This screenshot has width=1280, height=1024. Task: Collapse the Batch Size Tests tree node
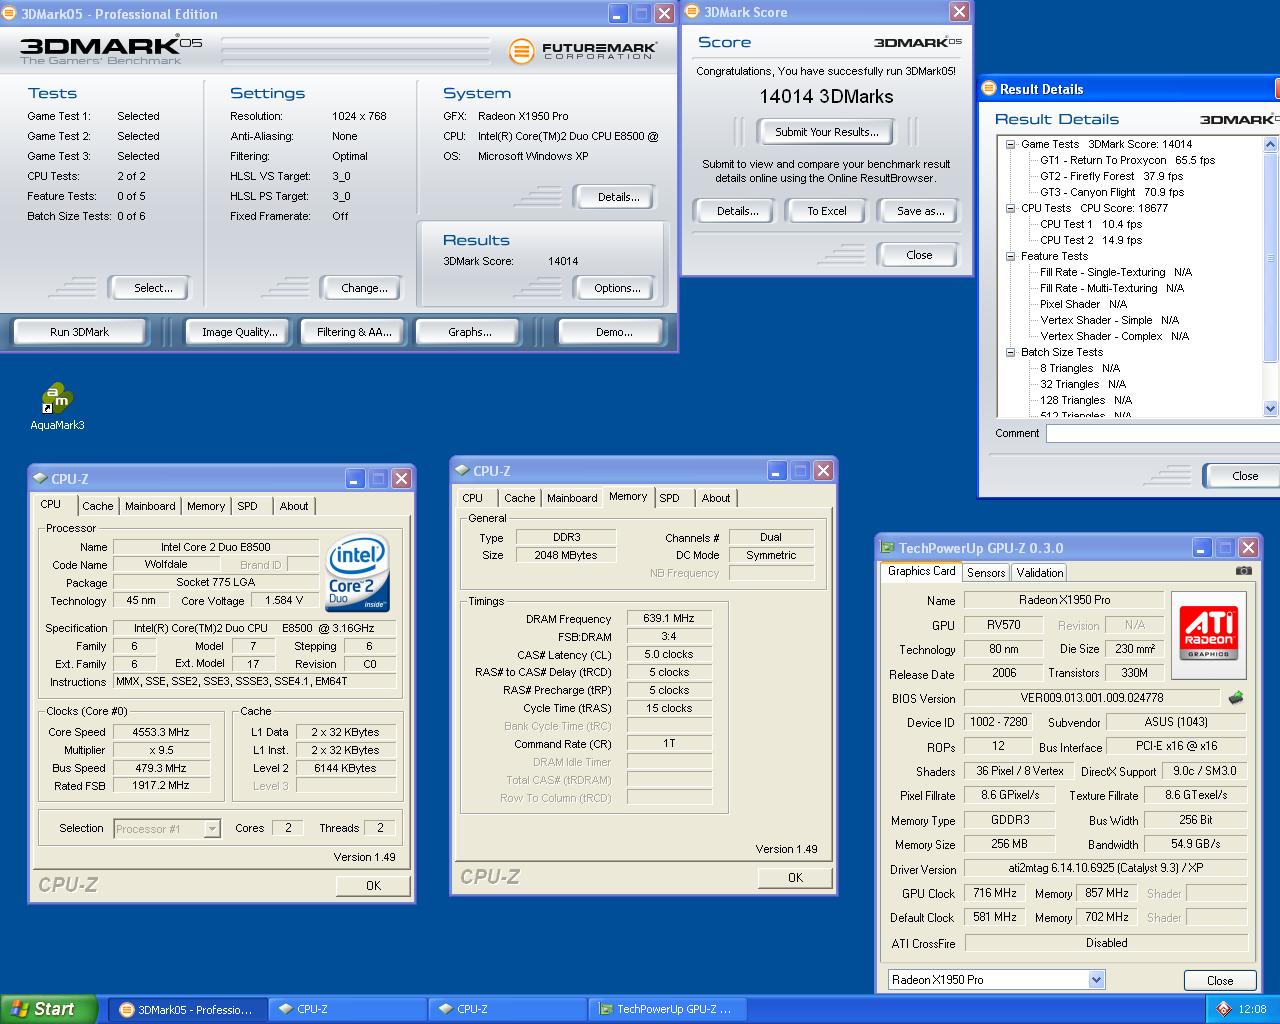tap(1011, 352)
